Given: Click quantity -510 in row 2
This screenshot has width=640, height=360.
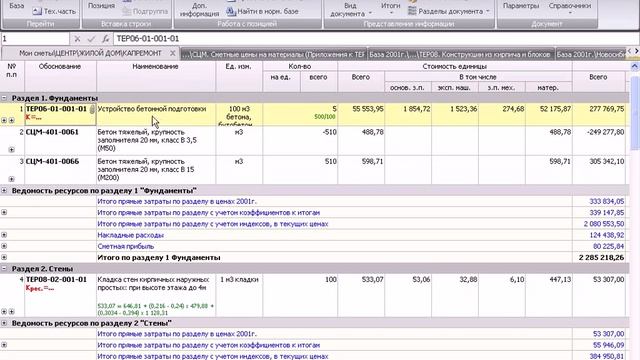Looking at the screenshot, I should 328,132.
